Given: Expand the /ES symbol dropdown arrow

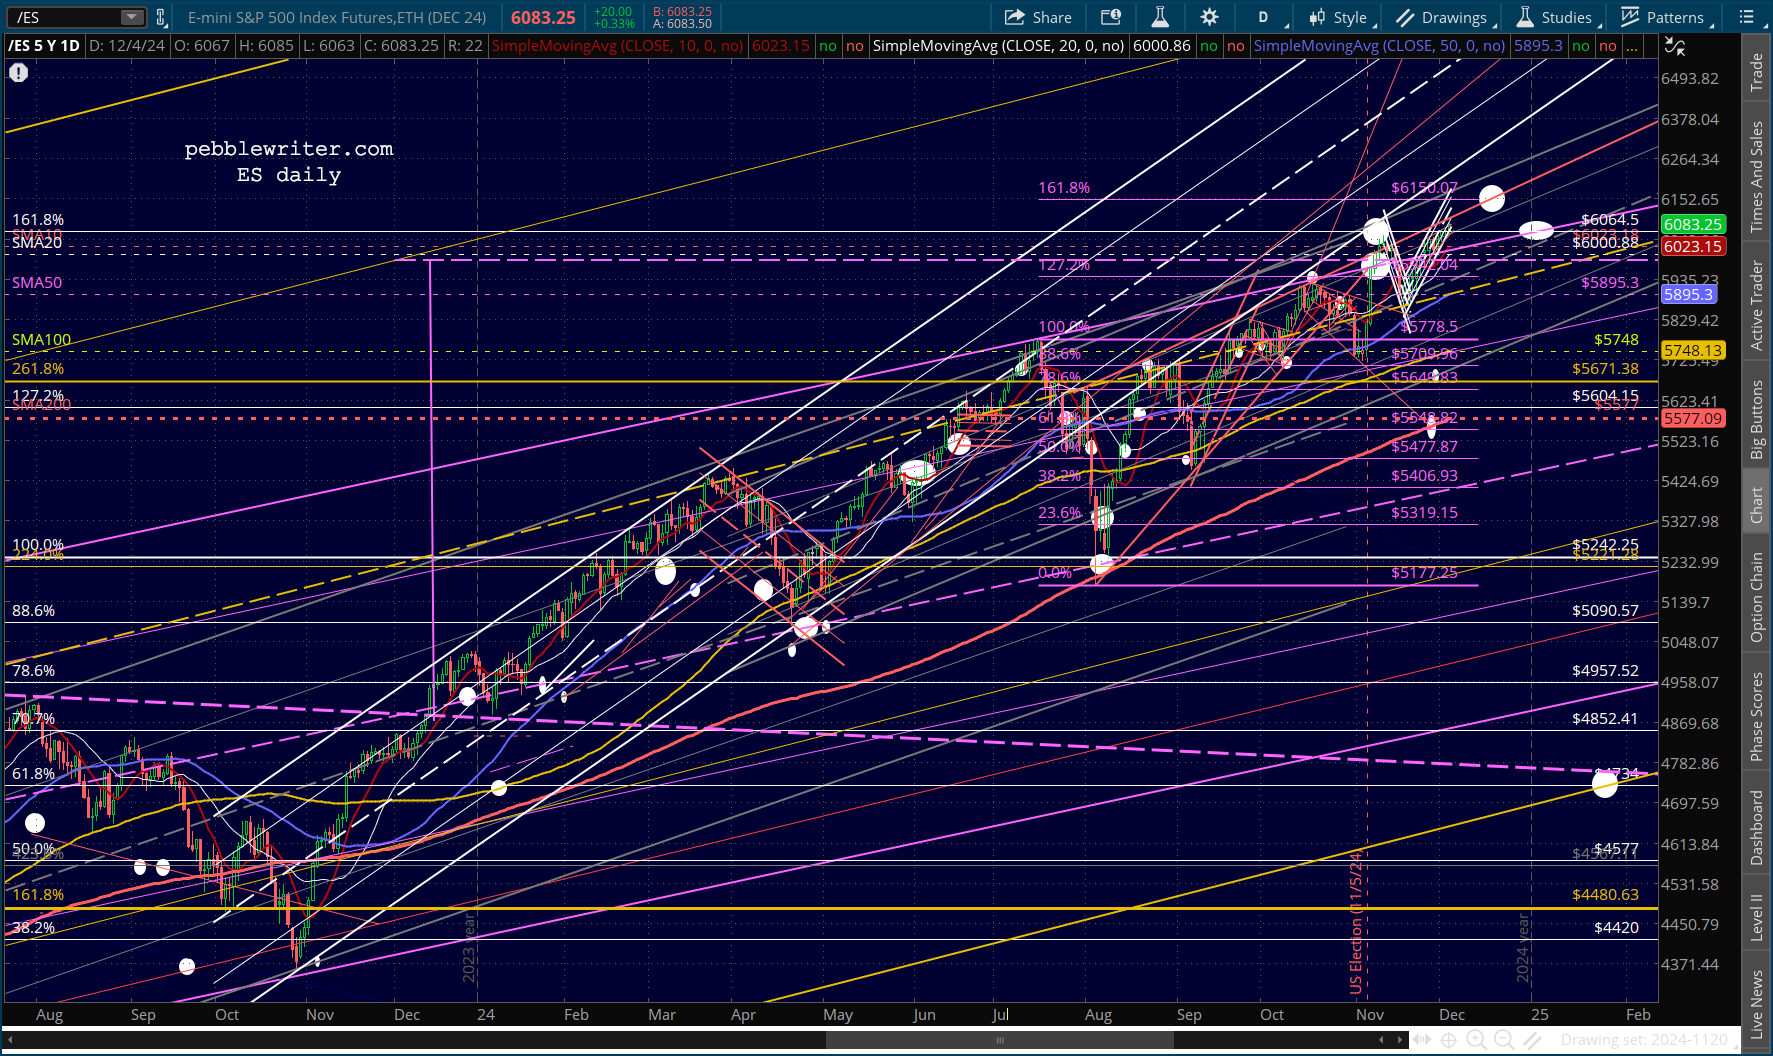Looking at the screenshot, I should 132,17.
